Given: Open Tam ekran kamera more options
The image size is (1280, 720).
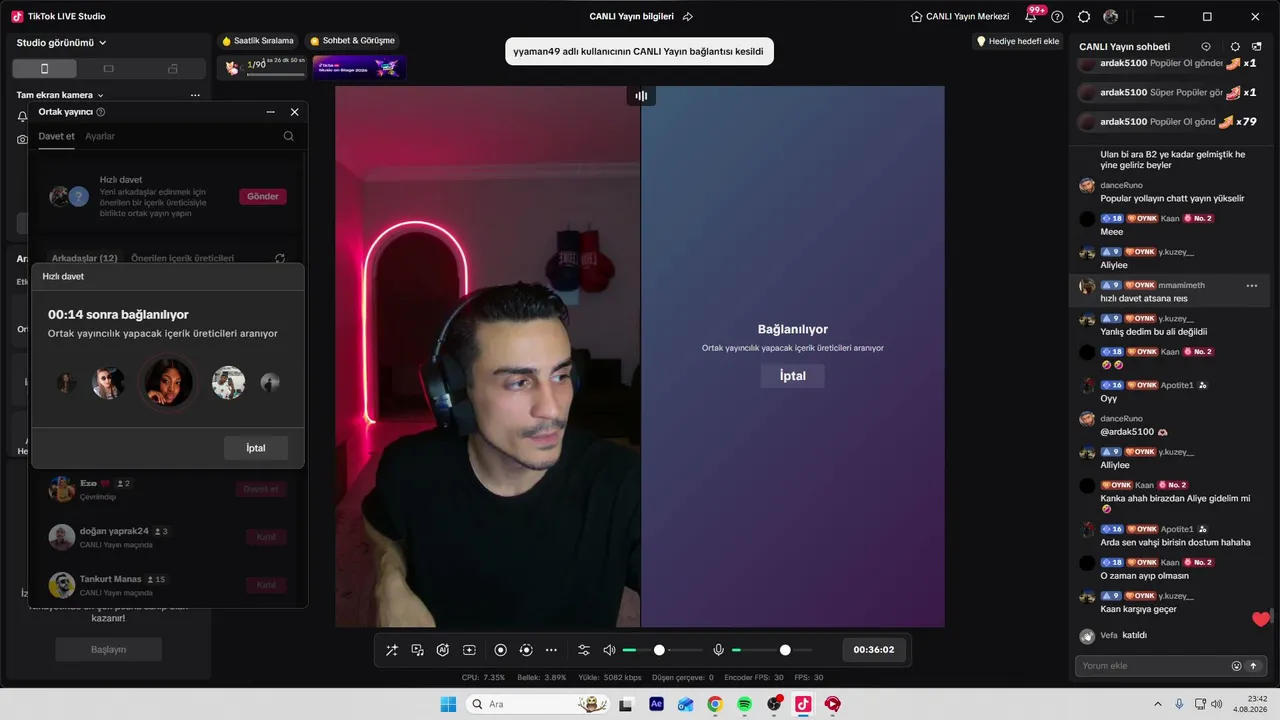Looking at the screenshot, I should click(x=195, y=95).
